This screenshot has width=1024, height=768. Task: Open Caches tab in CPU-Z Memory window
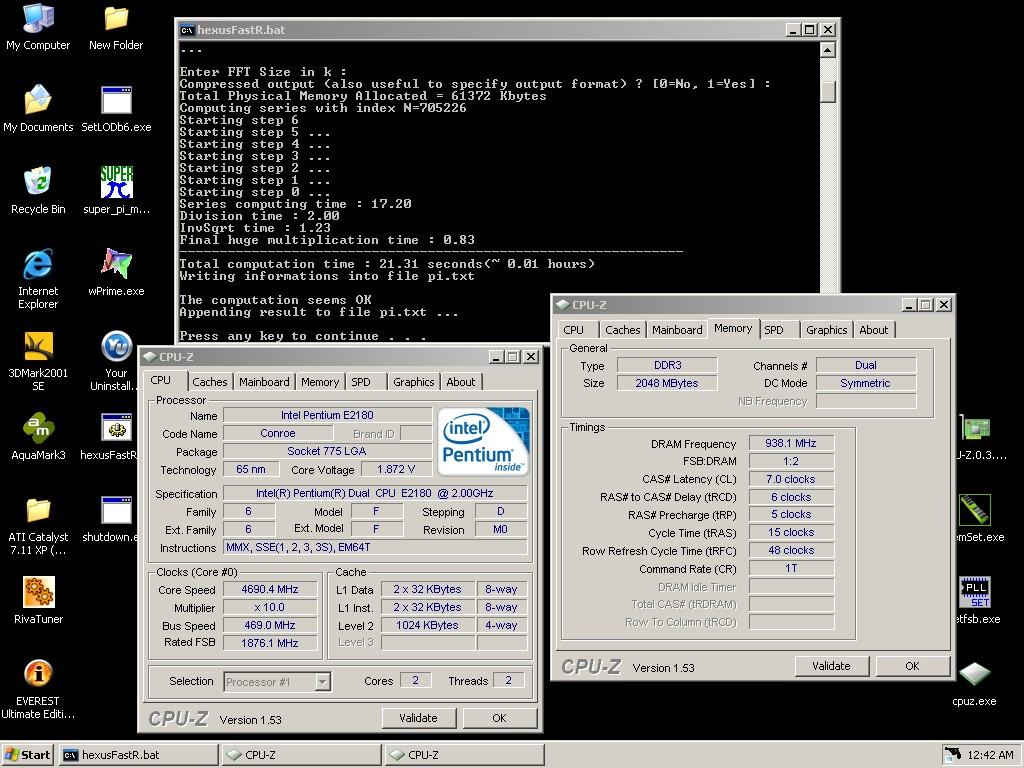pyautogui.click(x=622, y=330)
